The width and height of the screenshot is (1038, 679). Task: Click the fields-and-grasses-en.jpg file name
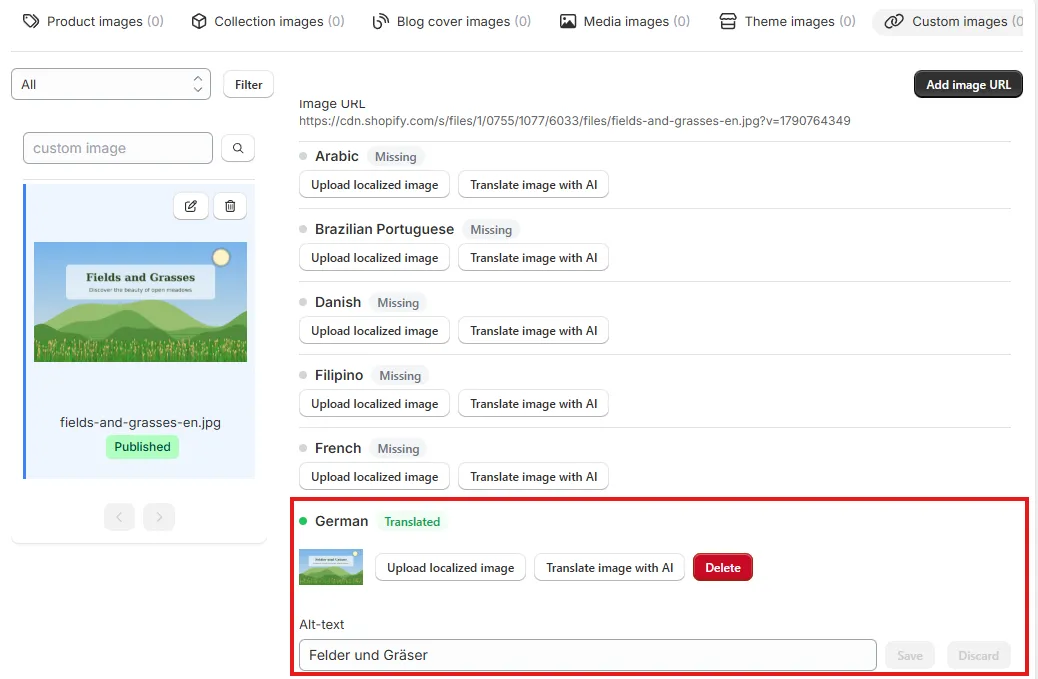pos(140,422)
